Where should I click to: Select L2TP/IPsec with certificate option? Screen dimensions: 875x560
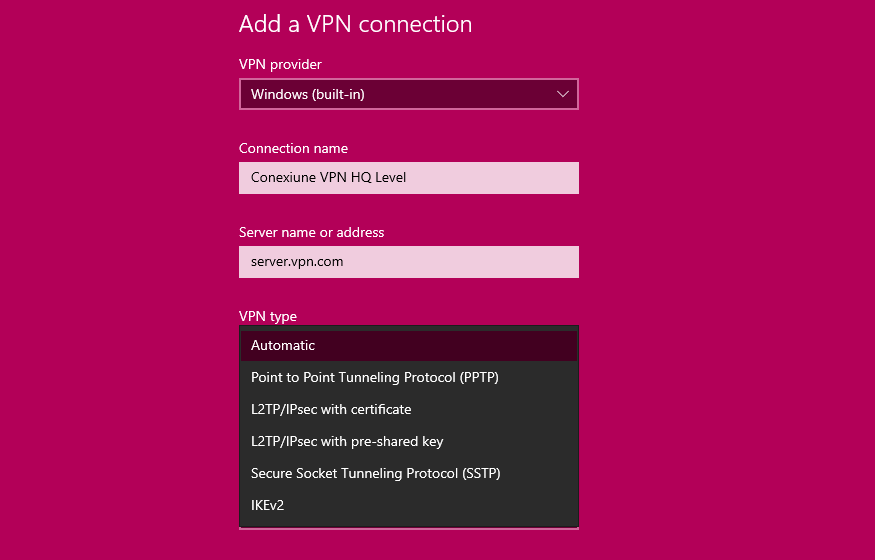click(x=408, y=409)
